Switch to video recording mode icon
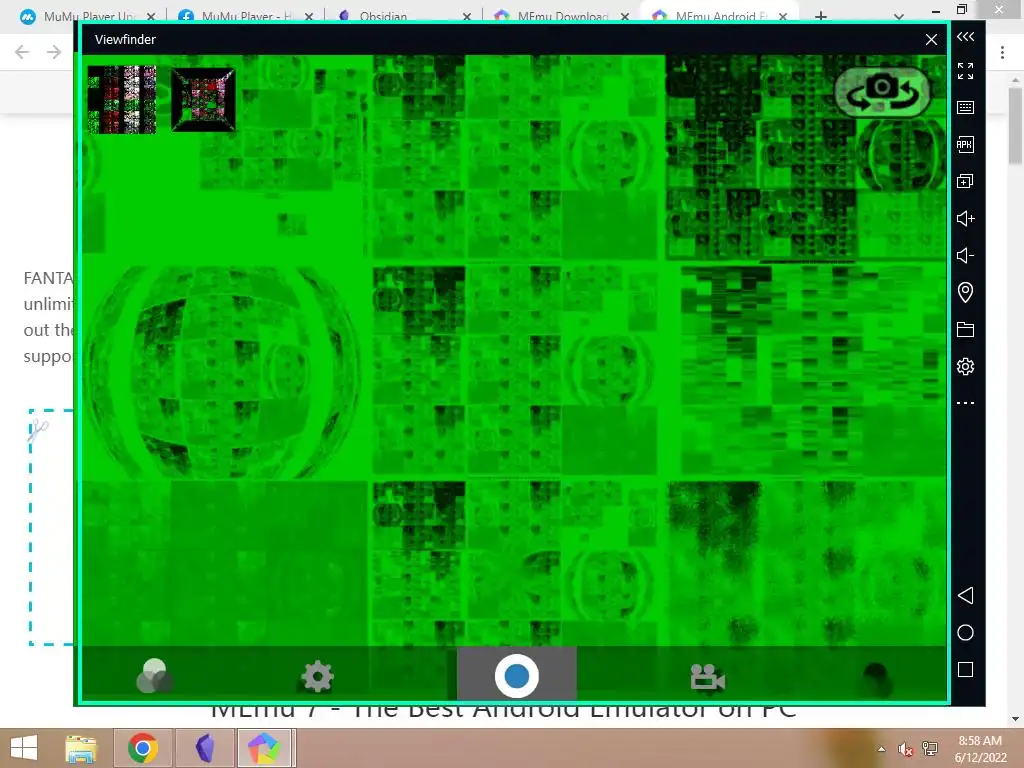This screenshot has width=1024, height=768. coord(707,677)
